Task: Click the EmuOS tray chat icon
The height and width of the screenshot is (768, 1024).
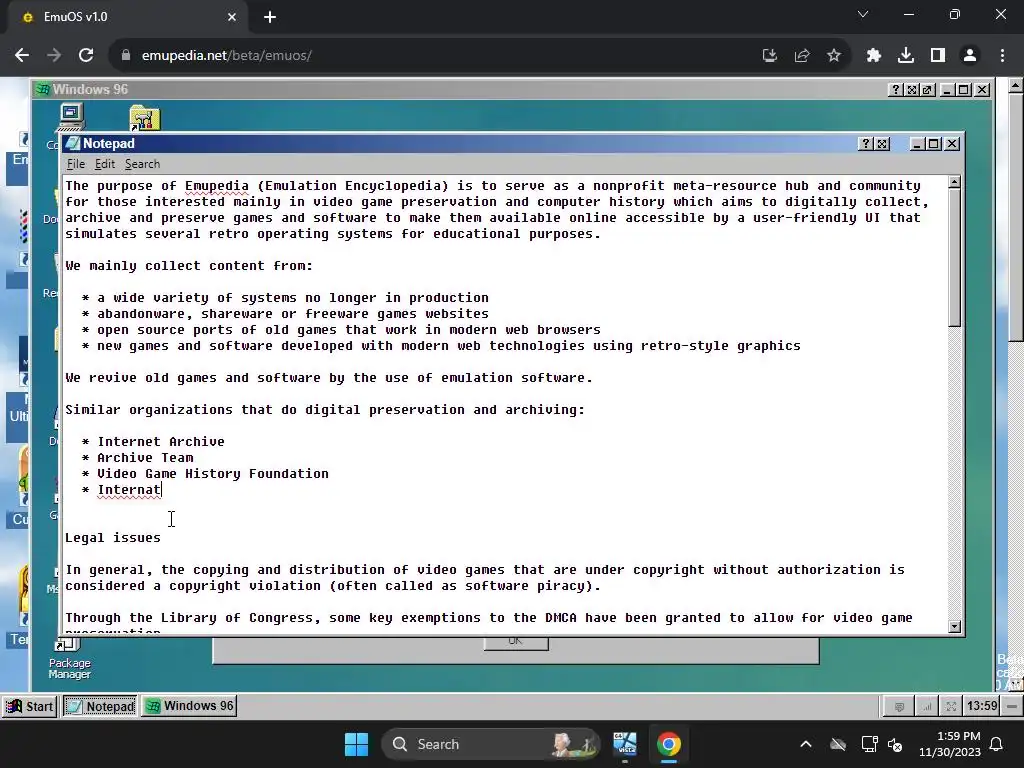Action: pos(899,706)
